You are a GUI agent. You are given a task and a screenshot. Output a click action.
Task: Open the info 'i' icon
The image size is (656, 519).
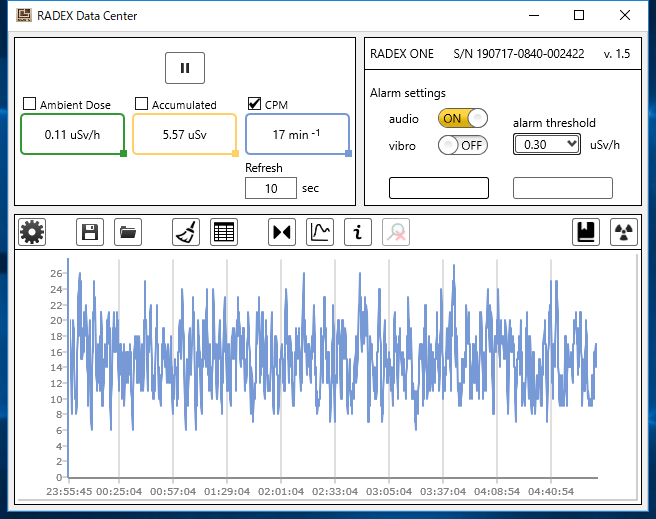click(x=358, y=232)
